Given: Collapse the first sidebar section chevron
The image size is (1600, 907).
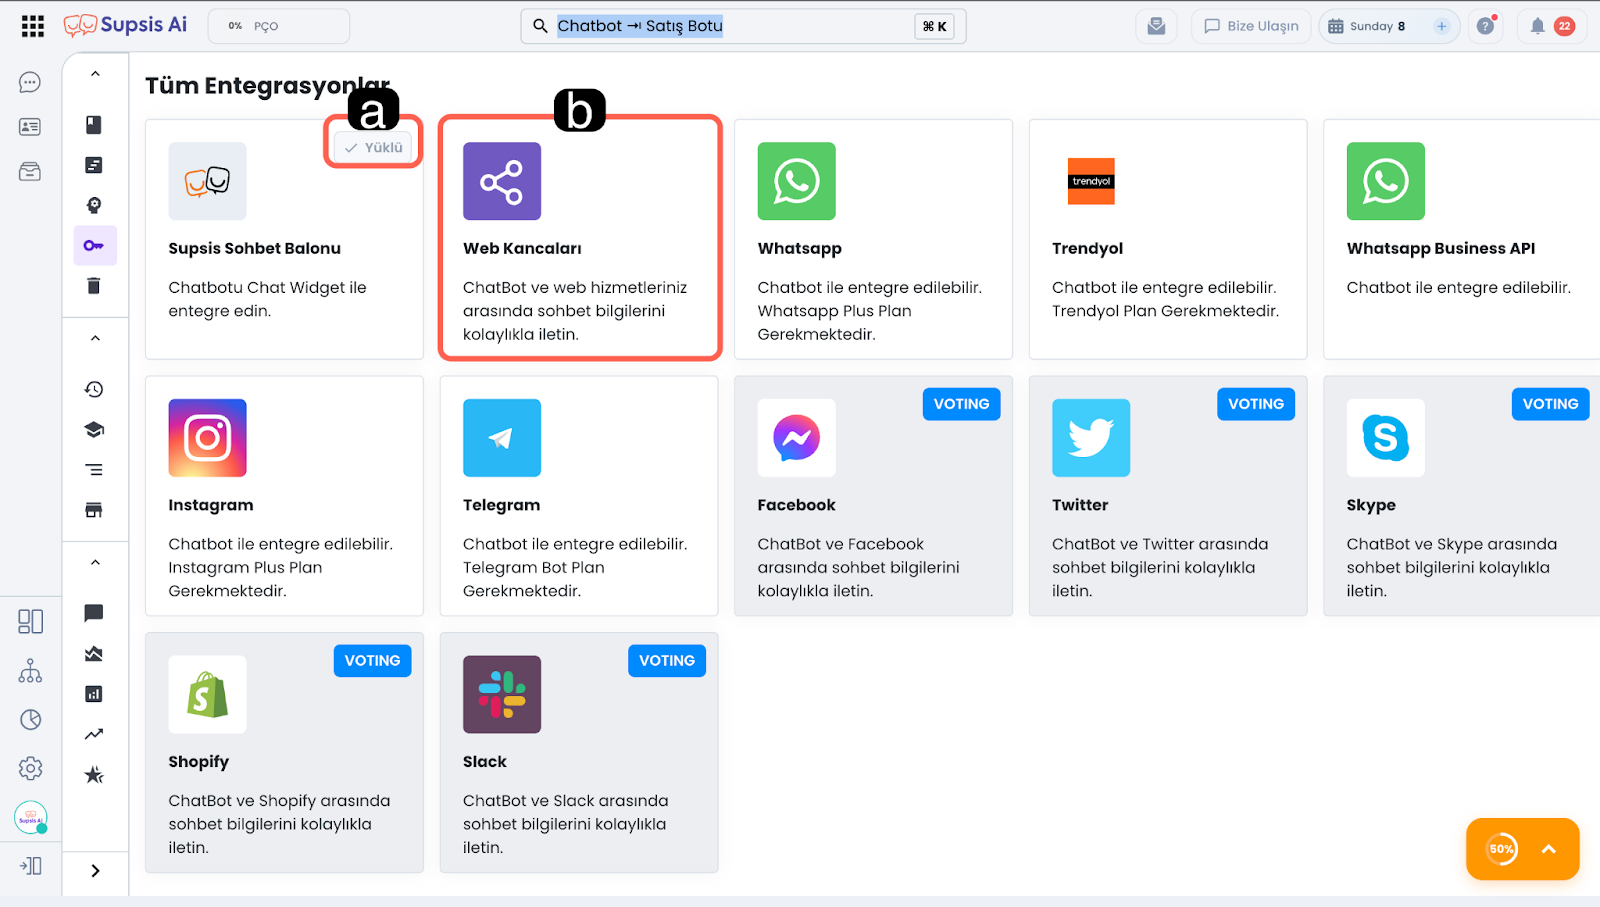Looking at the screenshot, I should (95, 74).
